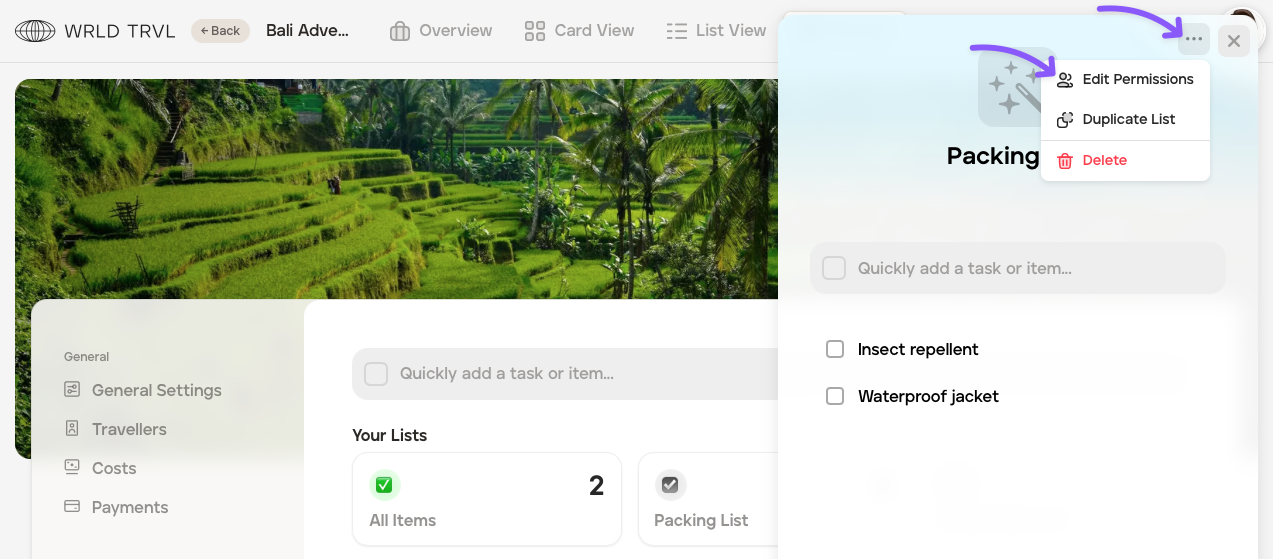
Task: Tick the Waterproof jacket checkbox
Action: click(x=835, y=396)
